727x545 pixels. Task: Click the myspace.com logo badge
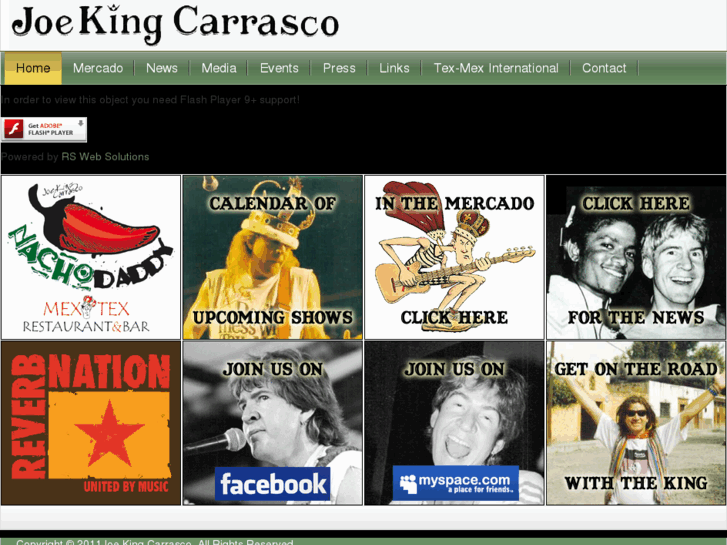point(455,483)
